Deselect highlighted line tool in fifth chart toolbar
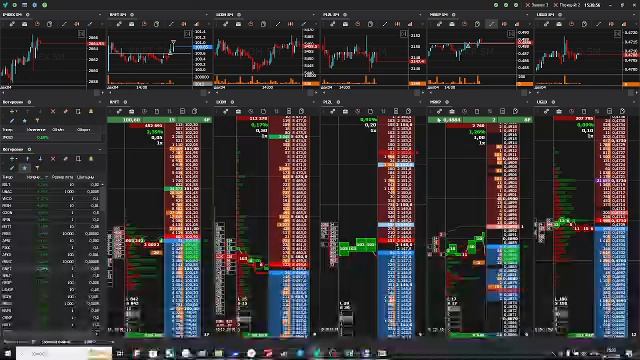This screenshot has width=640, height=360. [491, 24]
